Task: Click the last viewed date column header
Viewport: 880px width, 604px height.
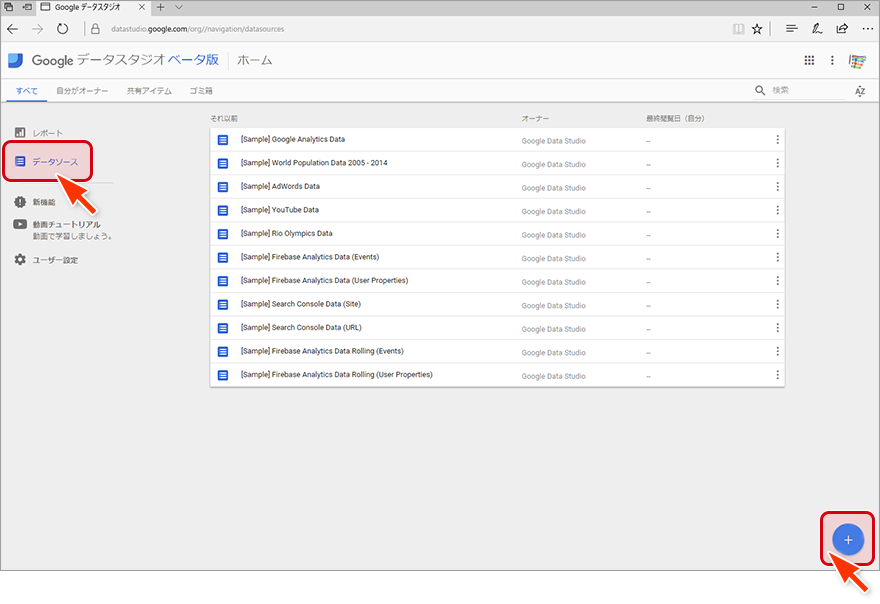Action: click(675, 118)
